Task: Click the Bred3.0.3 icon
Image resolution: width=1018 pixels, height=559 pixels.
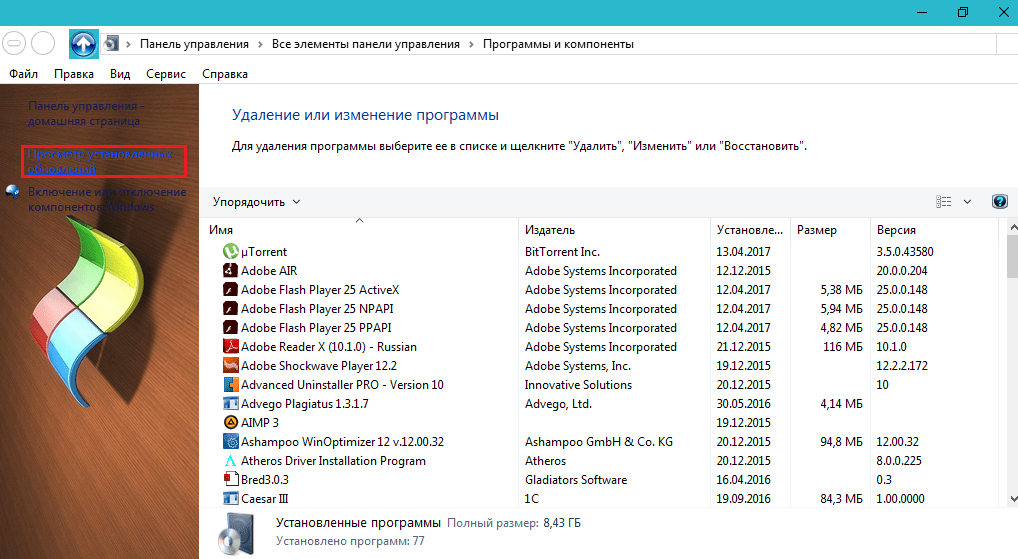Action: (x=230, y=479)
